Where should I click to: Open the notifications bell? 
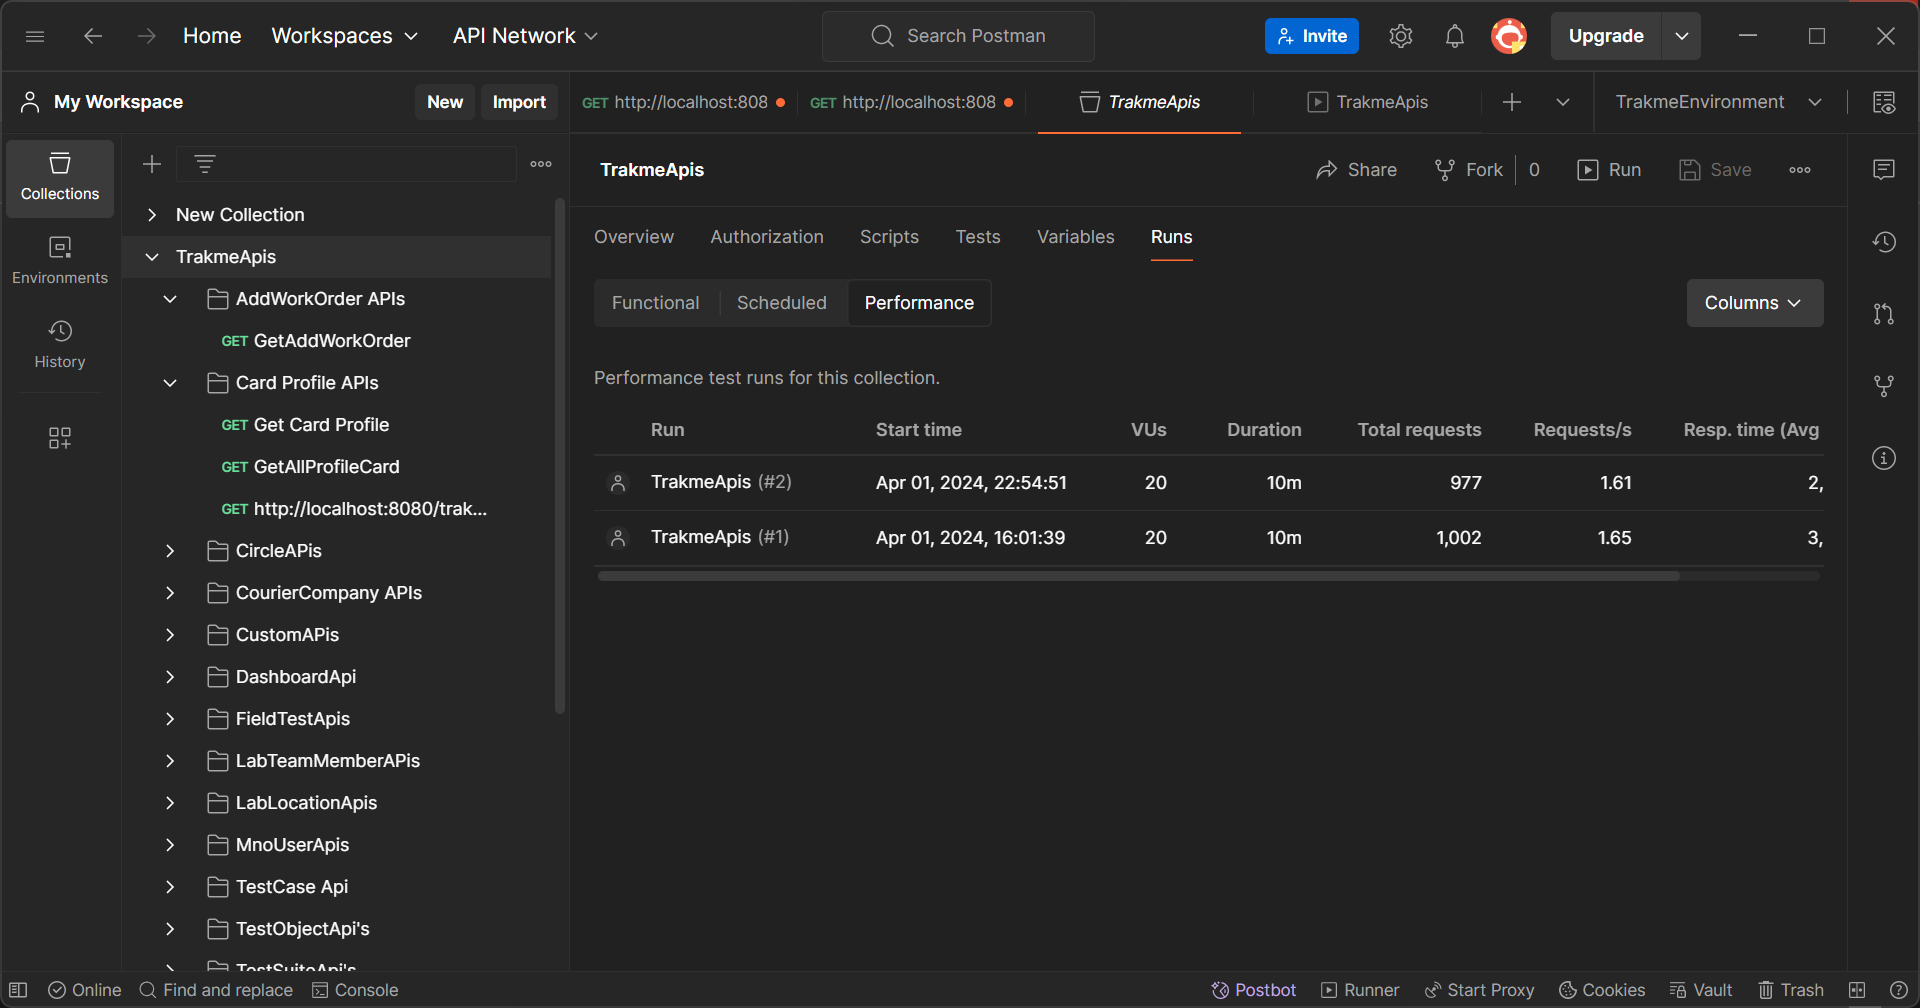(1455, 36)
